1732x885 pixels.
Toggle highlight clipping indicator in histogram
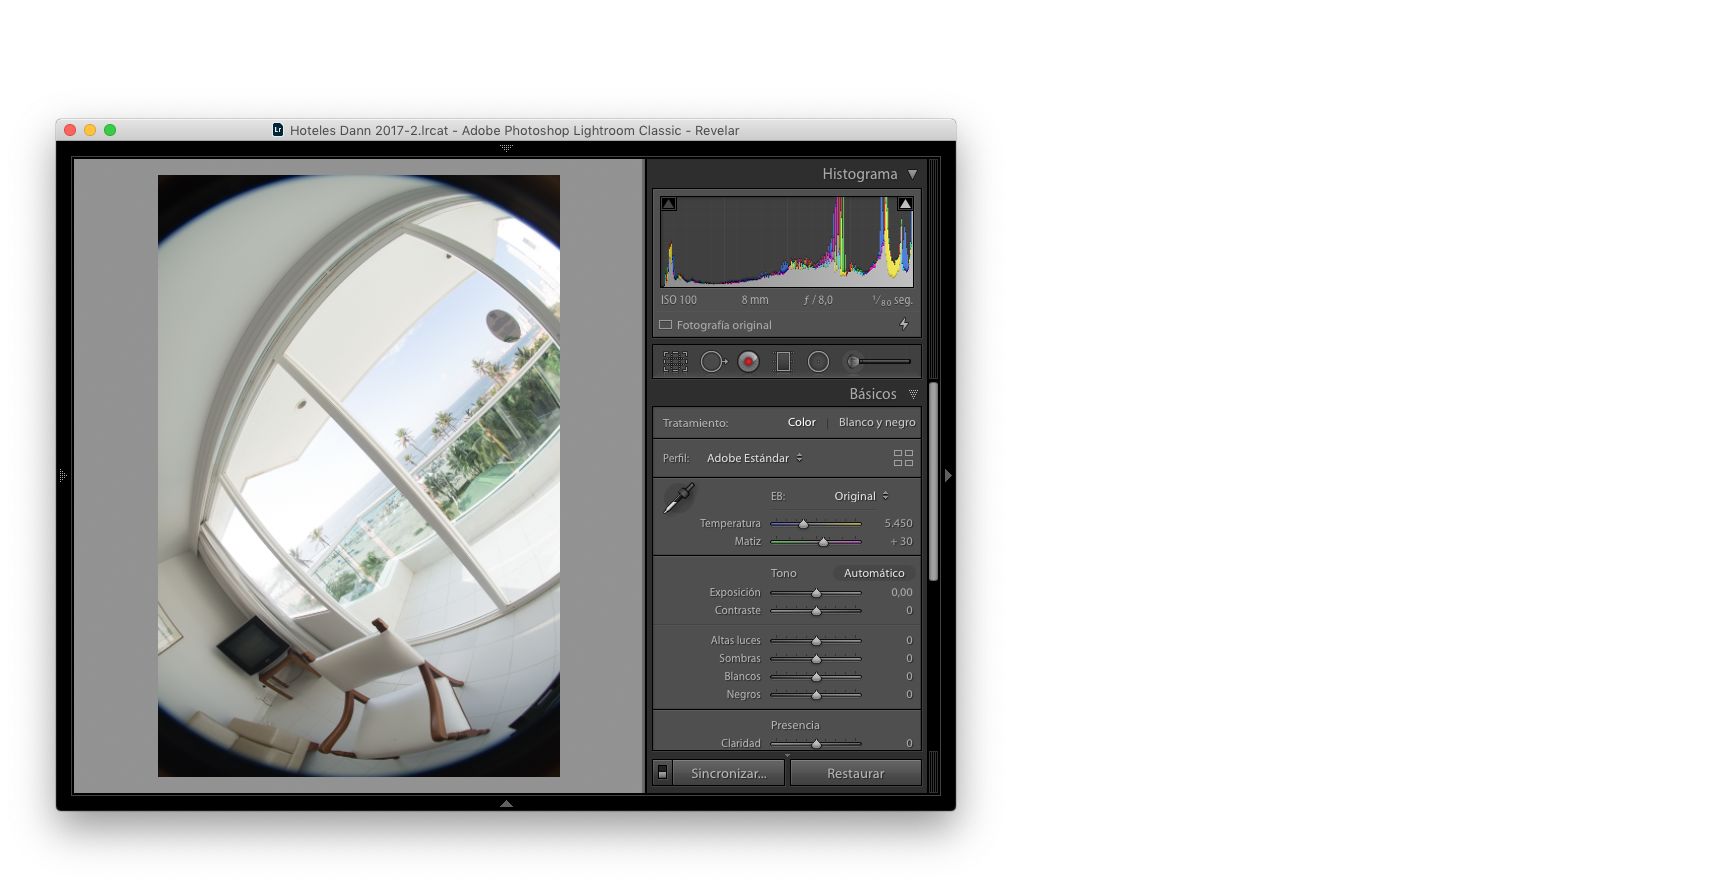coord(905,204)
